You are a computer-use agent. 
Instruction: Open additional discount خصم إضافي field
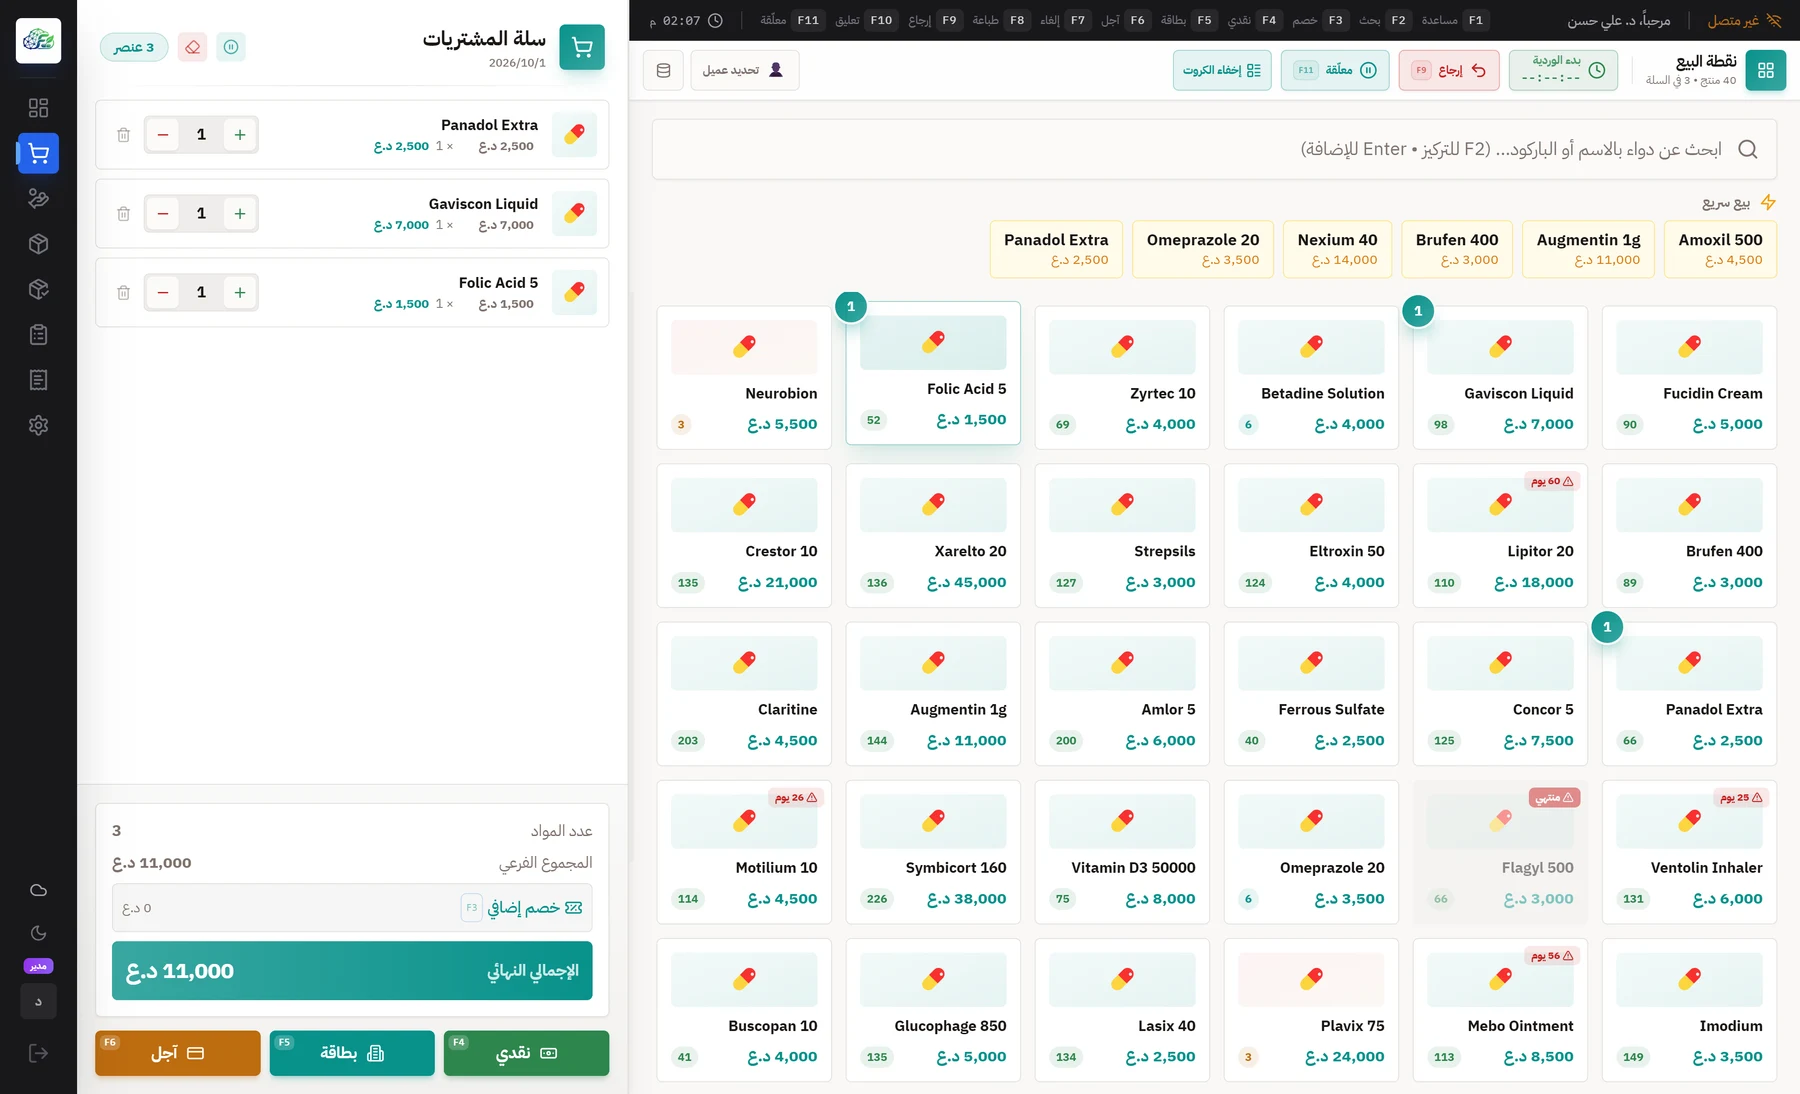(x=352, y=908)
